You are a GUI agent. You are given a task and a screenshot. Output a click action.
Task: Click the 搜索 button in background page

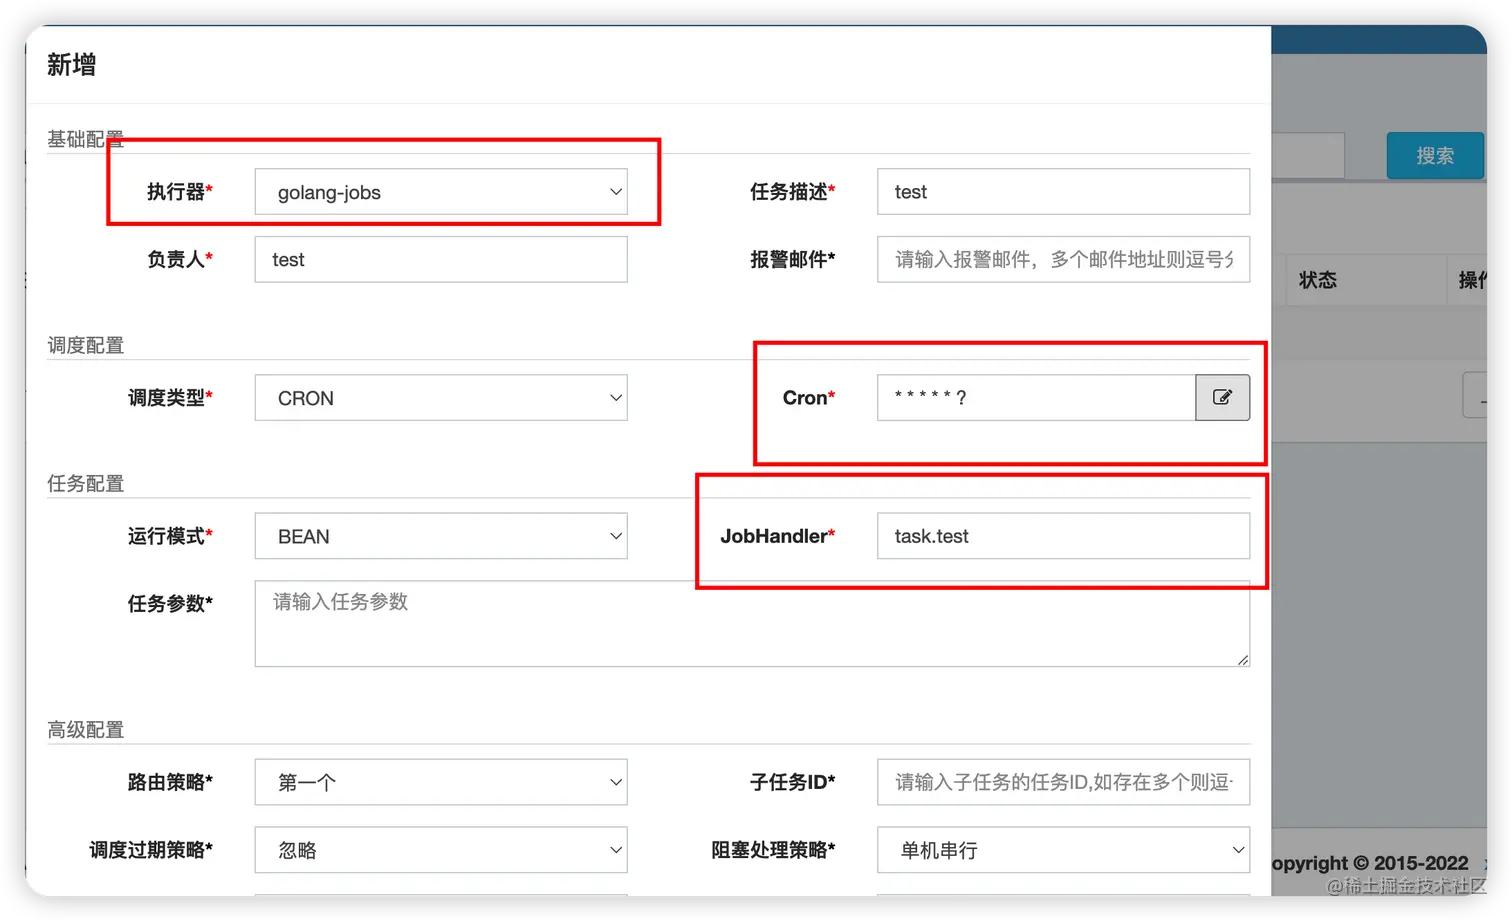coord(1435,156)
